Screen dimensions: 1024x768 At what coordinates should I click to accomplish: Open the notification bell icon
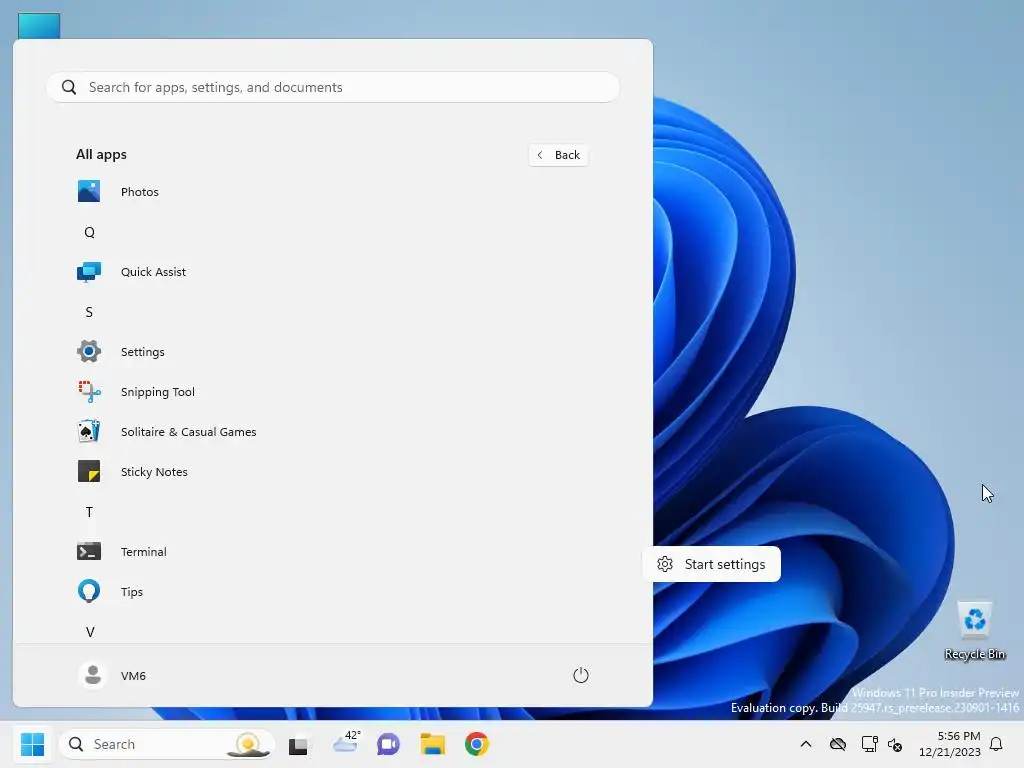(996, 744)
